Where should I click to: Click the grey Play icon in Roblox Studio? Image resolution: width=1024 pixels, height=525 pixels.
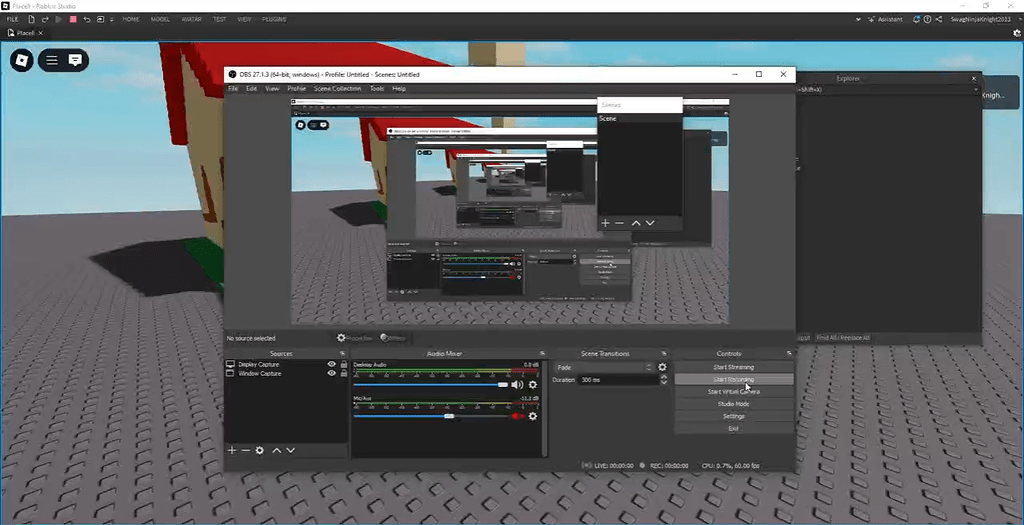(x=59, y=20)
